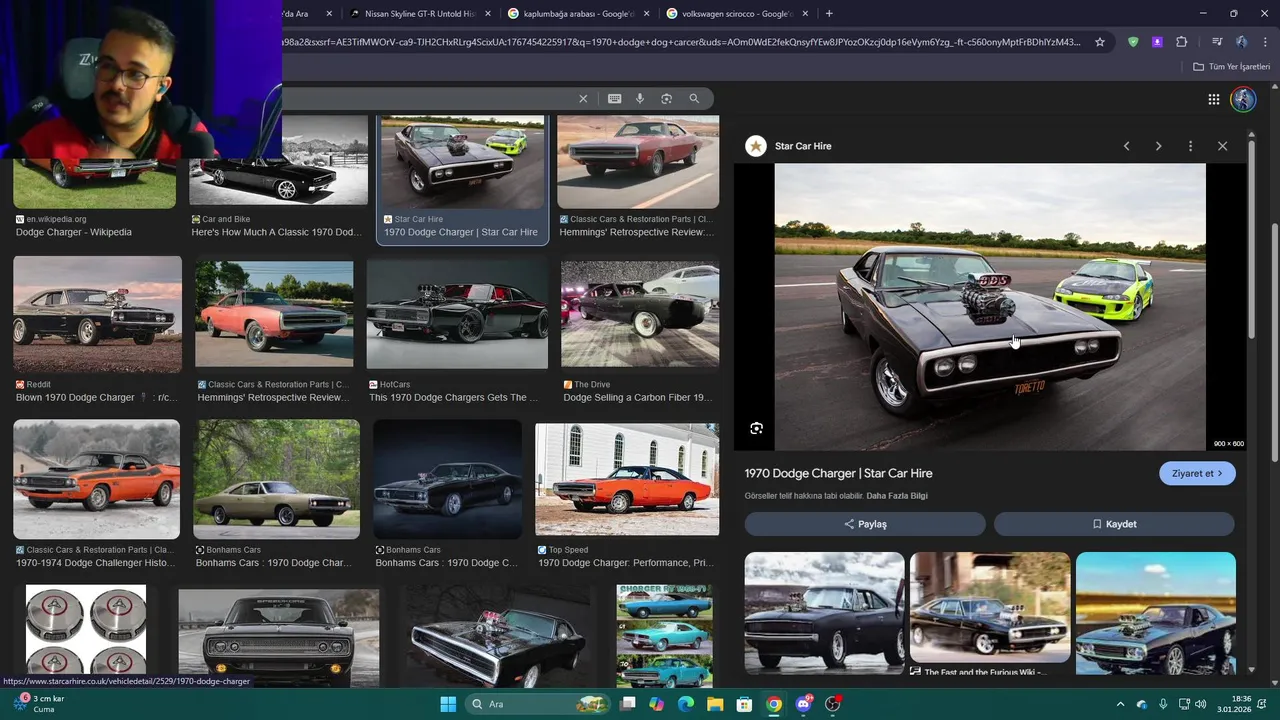Image resolution: width=1280 pixels, height=720 pixels.
Task: Open the HotCars 1970 Dodge Chargers image
Action: click(457, 314)
